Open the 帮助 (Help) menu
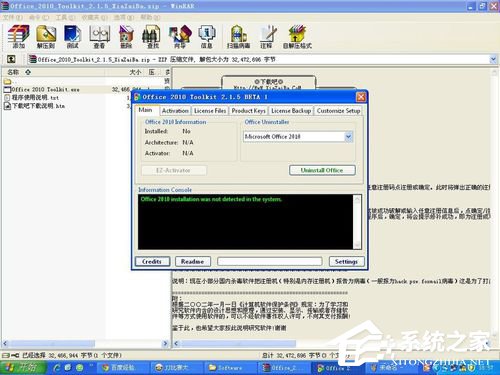 point(150,17)
